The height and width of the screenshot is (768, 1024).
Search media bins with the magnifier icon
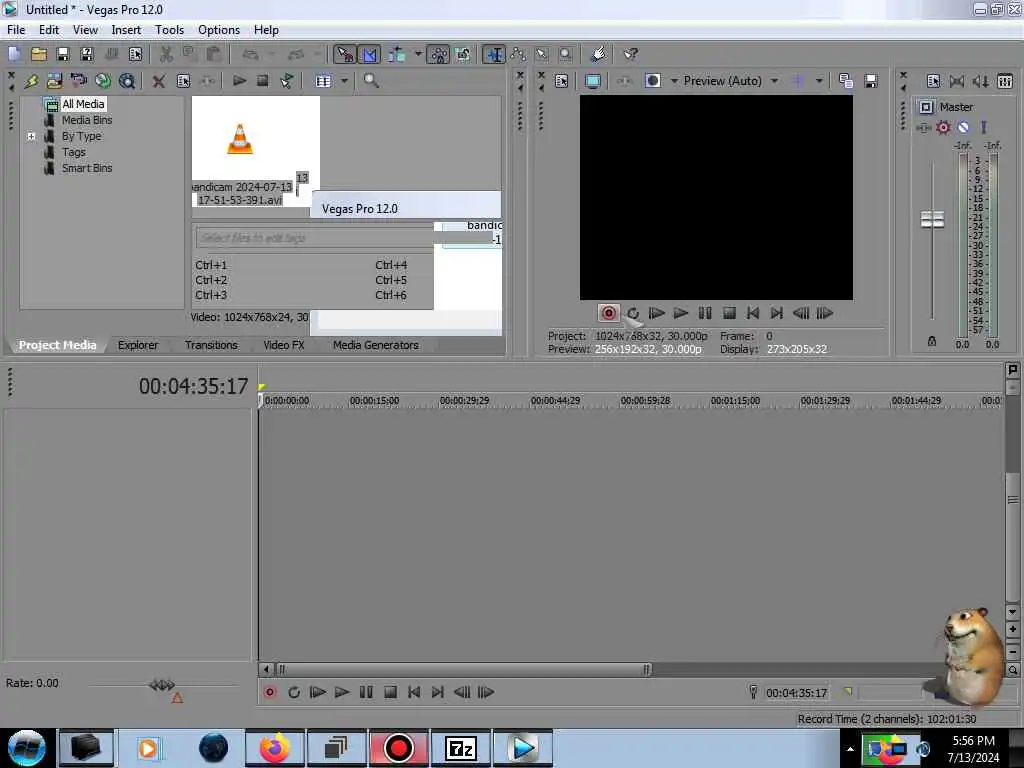point(371,81)
